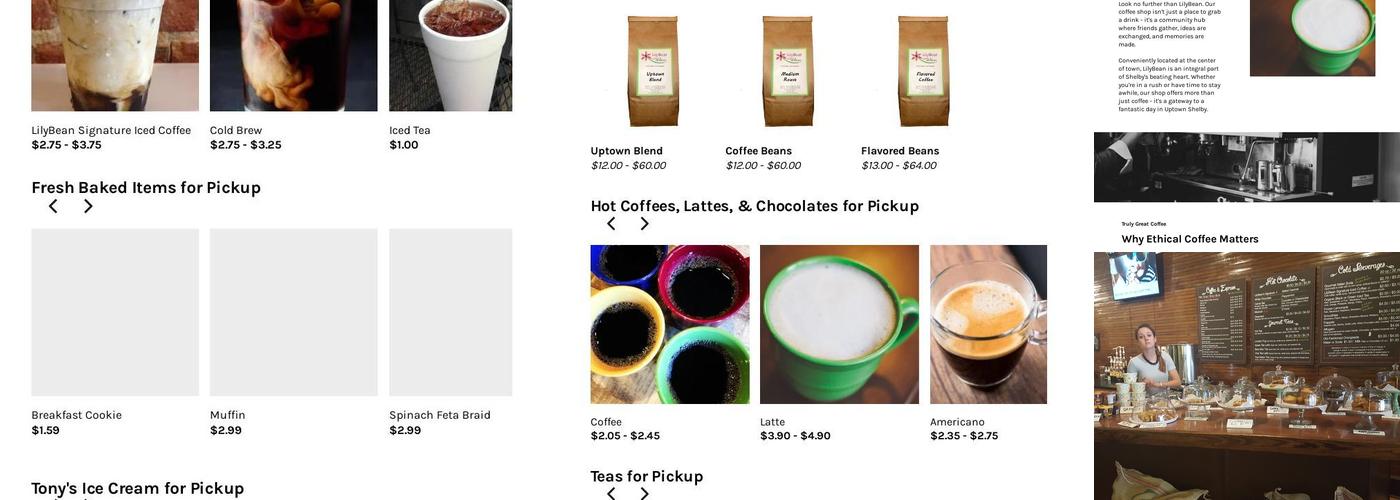Image resolution: width=1400 pixels, height=500 pixels.
Task: Open the Spinach Feta Braid item link
Action: [x=440, y=415]
